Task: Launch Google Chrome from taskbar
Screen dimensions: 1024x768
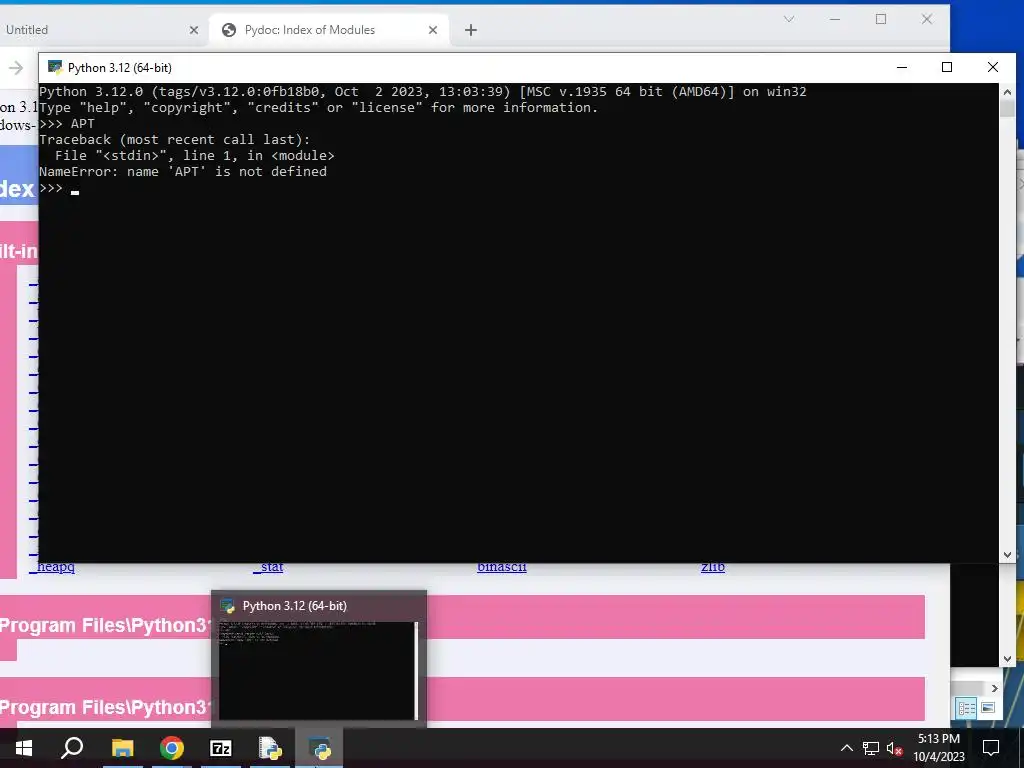Action: click(x=172, y=748)
